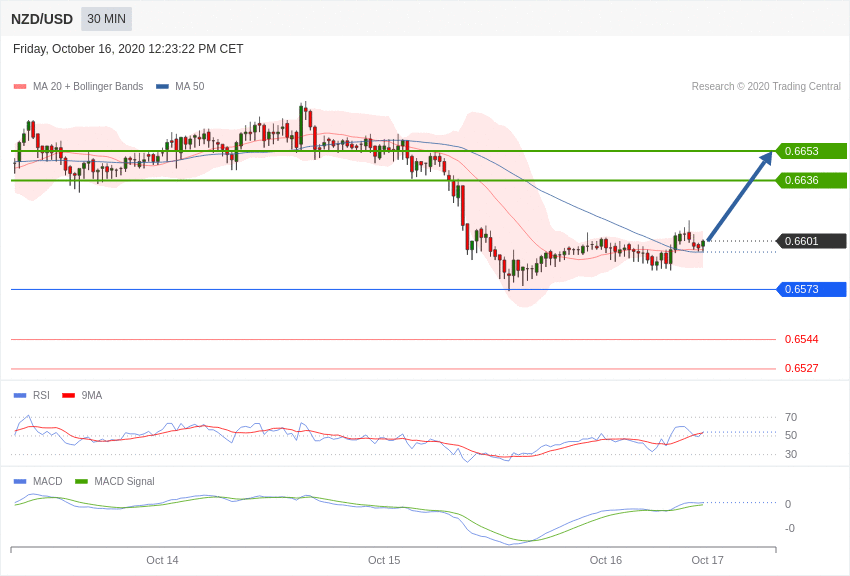Screen dimensions: 850x576
Task: Click the Oct 16 date axis label
Action: coord(606,560)
